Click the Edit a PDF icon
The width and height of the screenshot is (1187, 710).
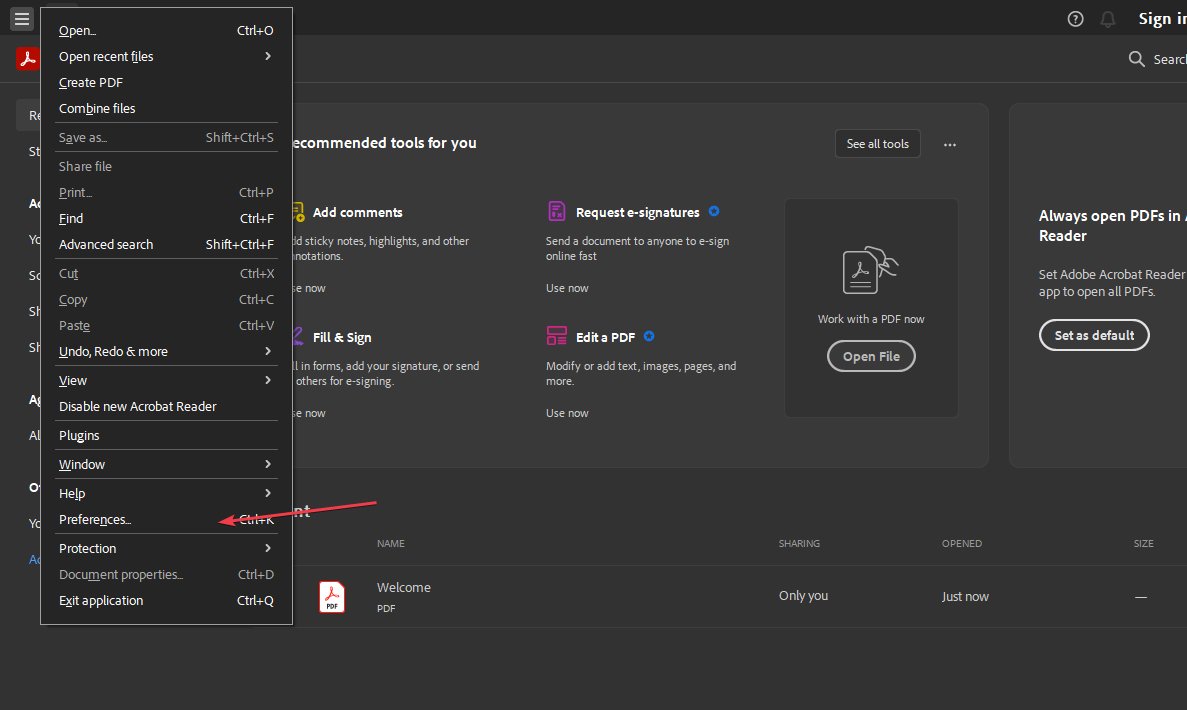tap(556, 336)
